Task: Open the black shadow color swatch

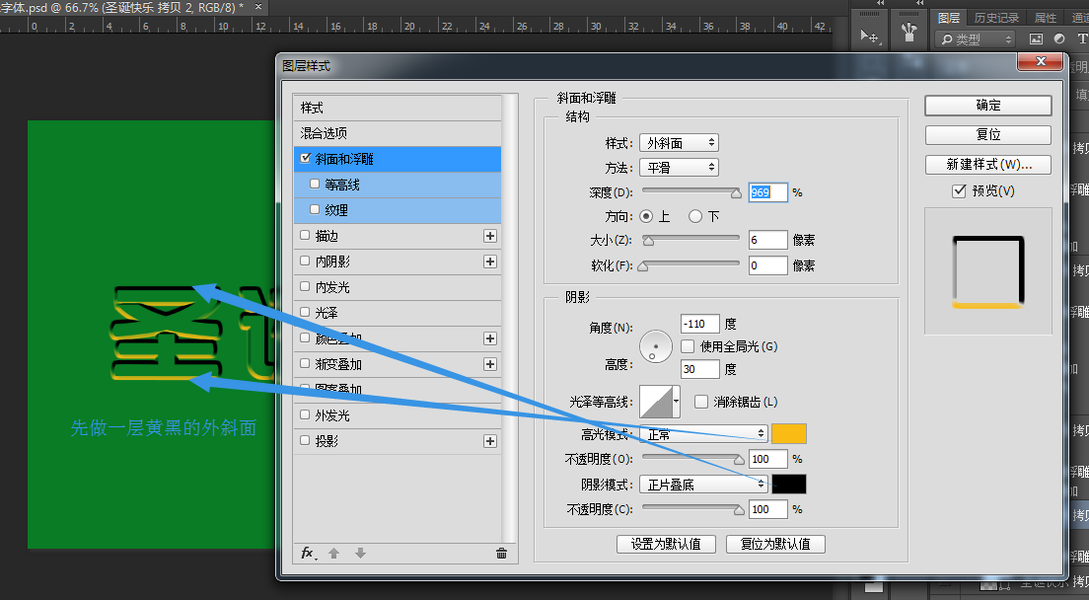Action: pyautogui.click(x=789, y=484)
